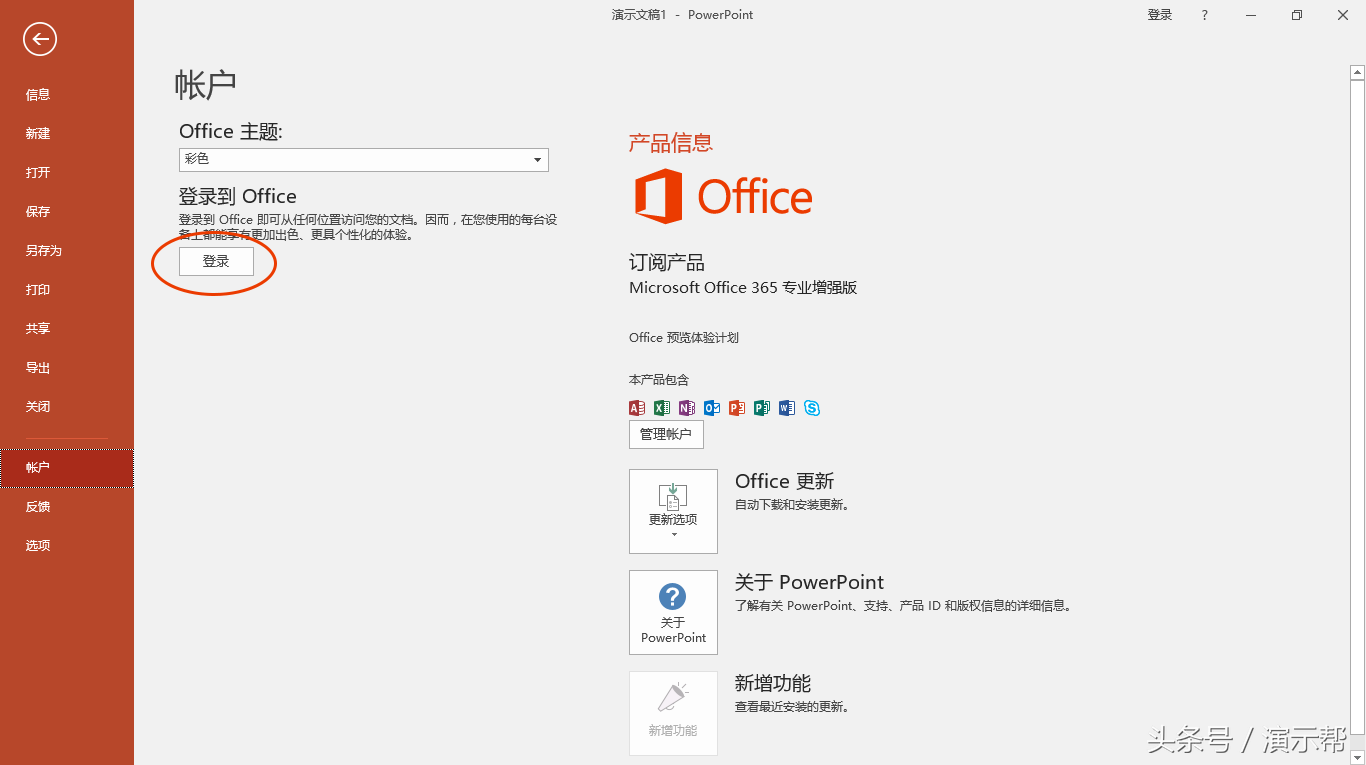Click the Microsoft Office 365 专业增强版 text
This screenshot has width=1366, height=765.
[743, 288]
